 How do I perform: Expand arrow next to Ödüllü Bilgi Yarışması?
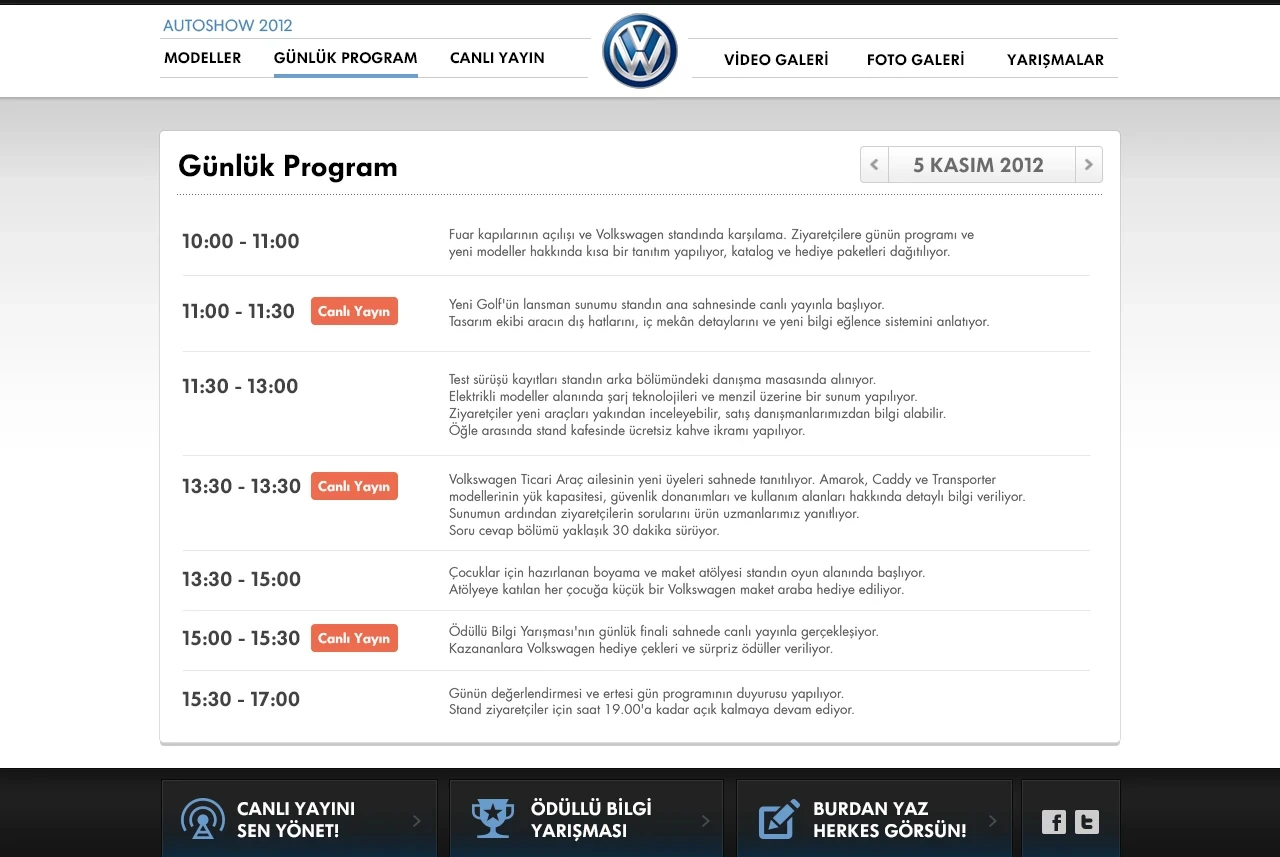[705, 821]
